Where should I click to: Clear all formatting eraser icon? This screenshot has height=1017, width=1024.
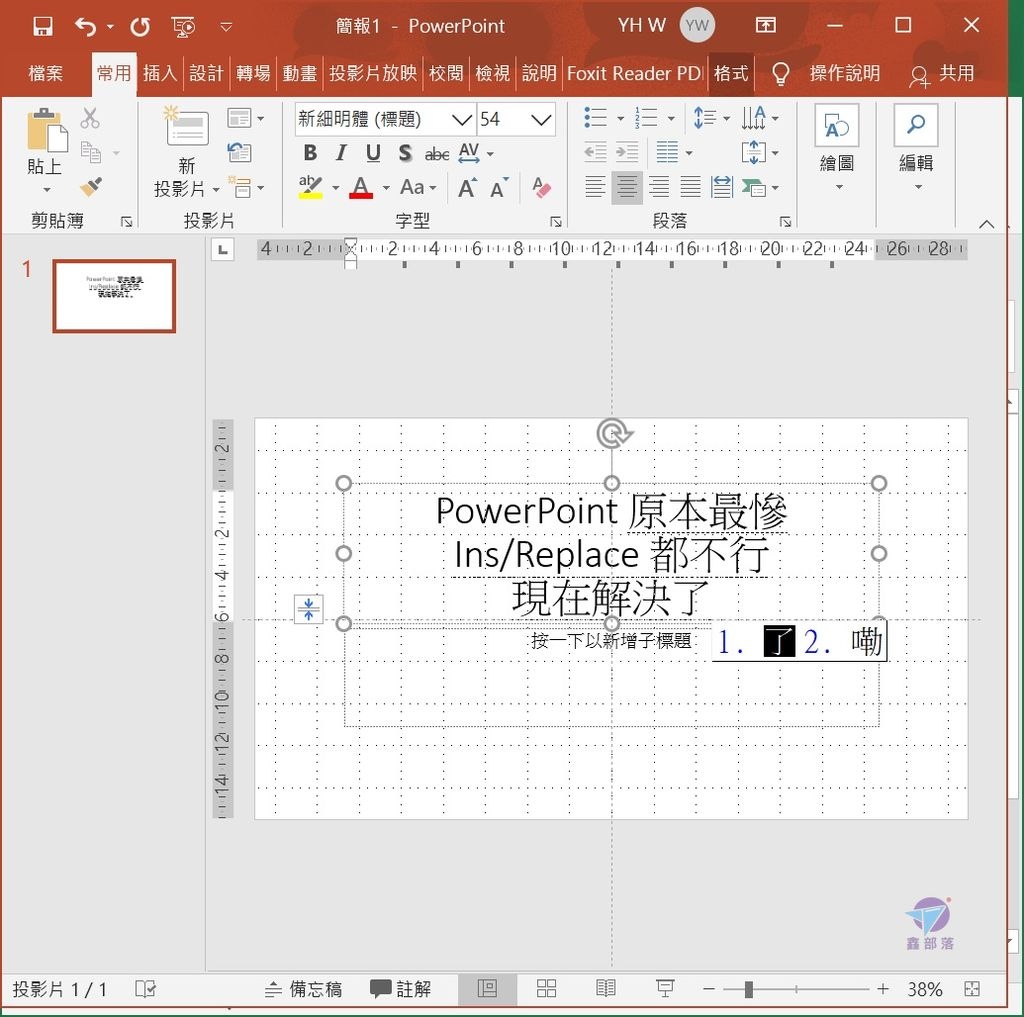pos(541,187)
